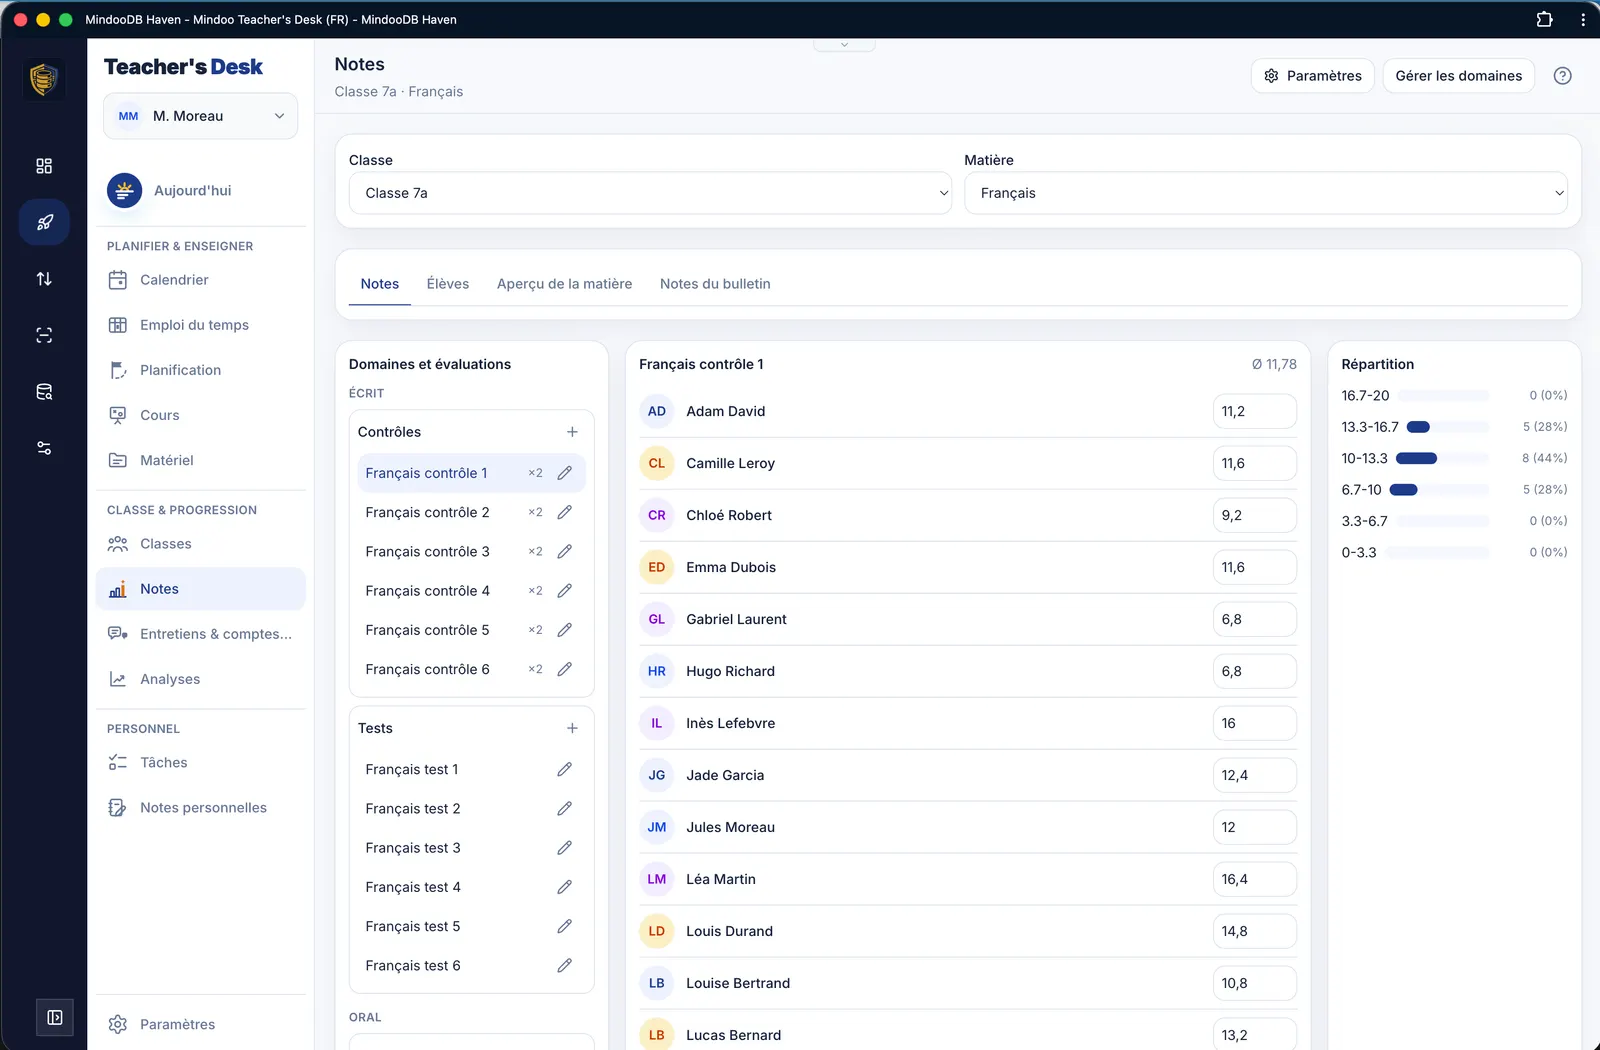Open Matériel in the sidebar

tap(200, 460)
